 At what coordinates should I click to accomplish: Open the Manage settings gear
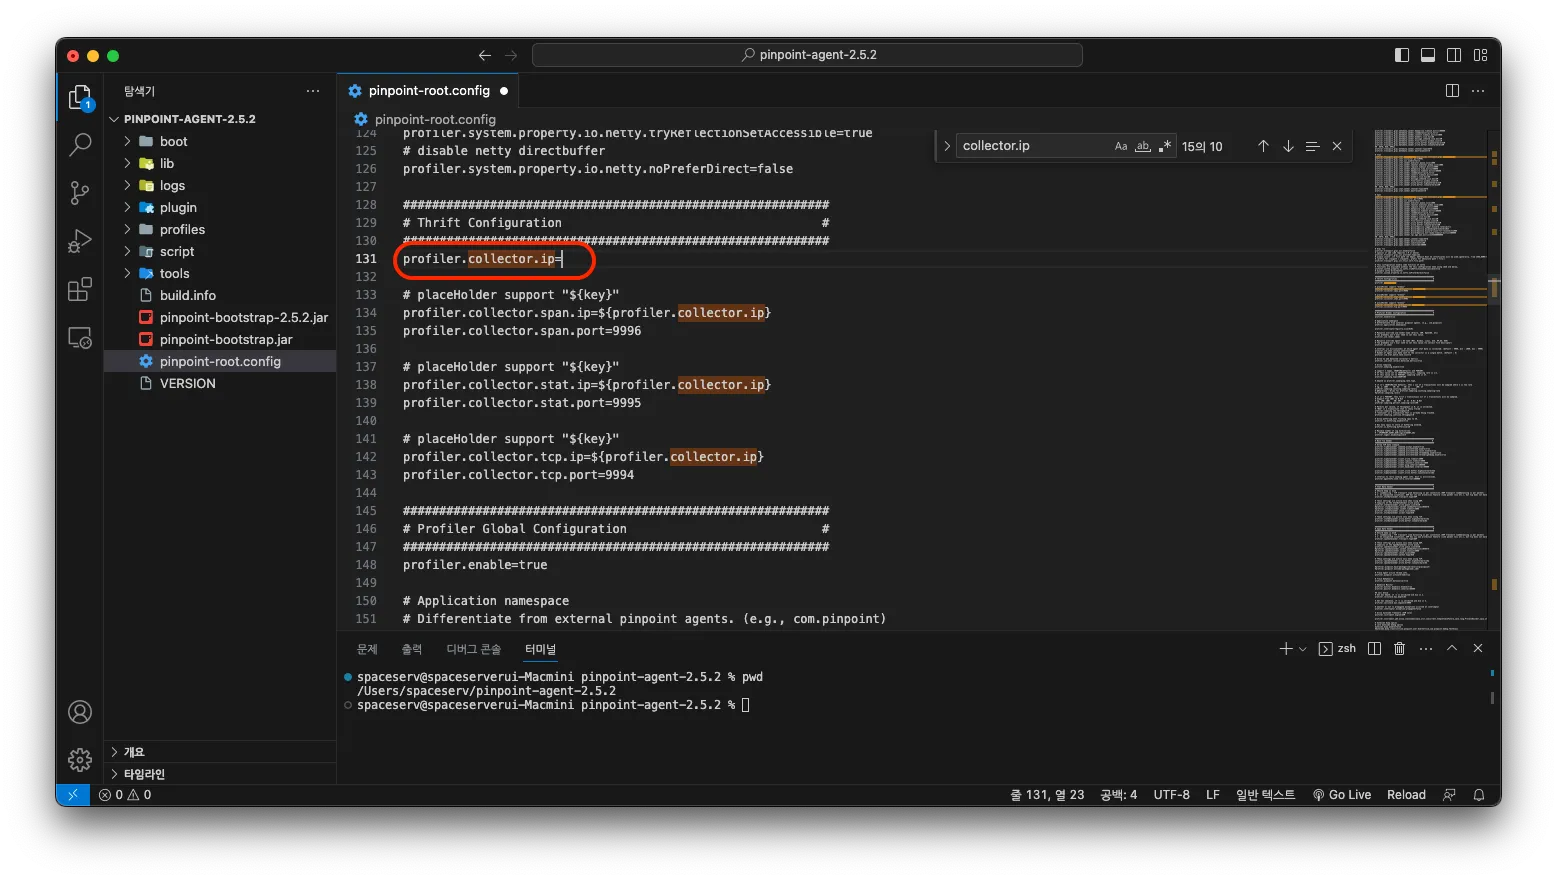coord(80,760)
